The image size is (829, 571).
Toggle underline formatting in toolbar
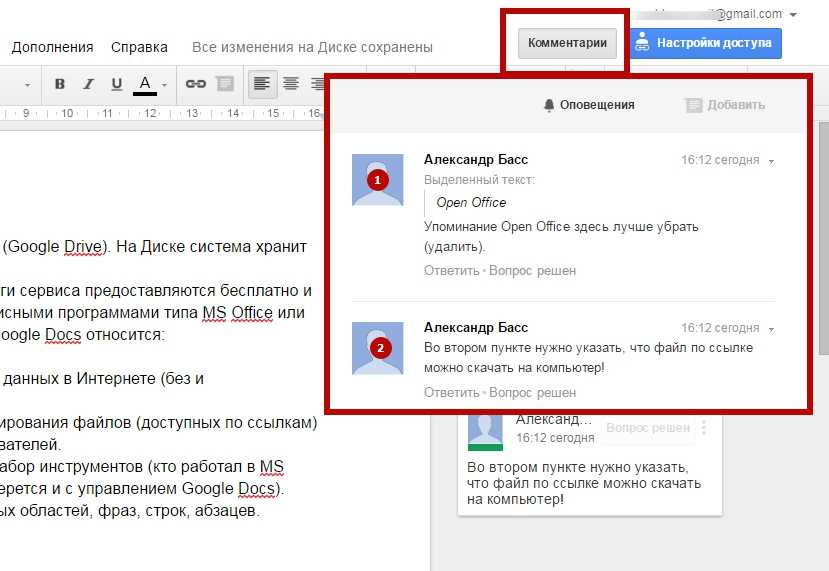(x=116, y=84)
